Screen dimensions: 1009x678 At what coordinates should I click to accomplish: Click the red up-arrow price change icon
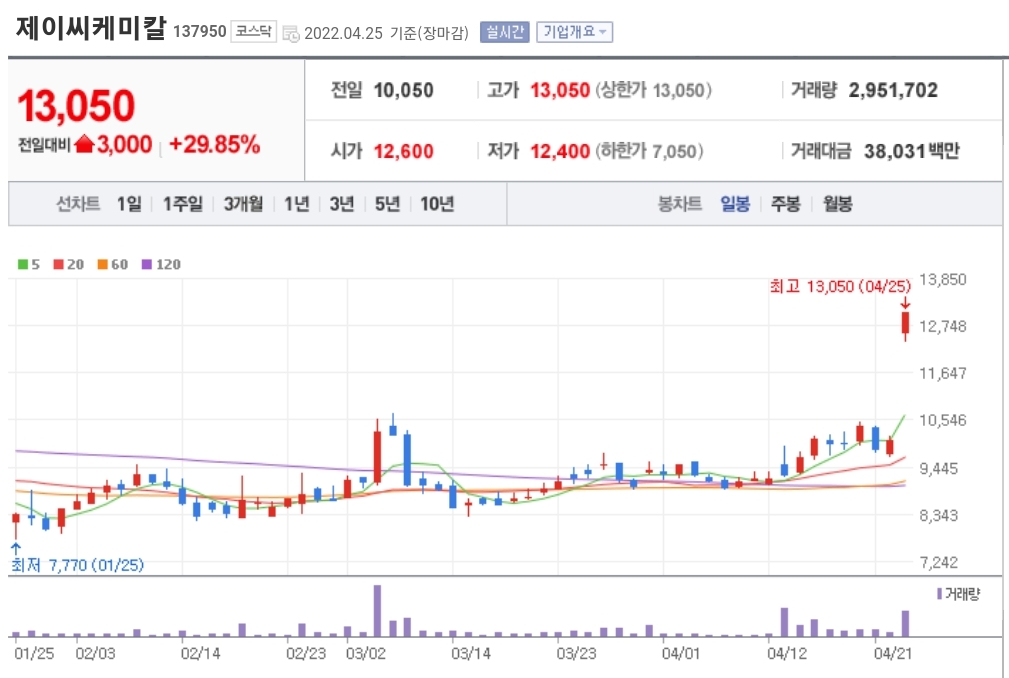tap(84, 144)
